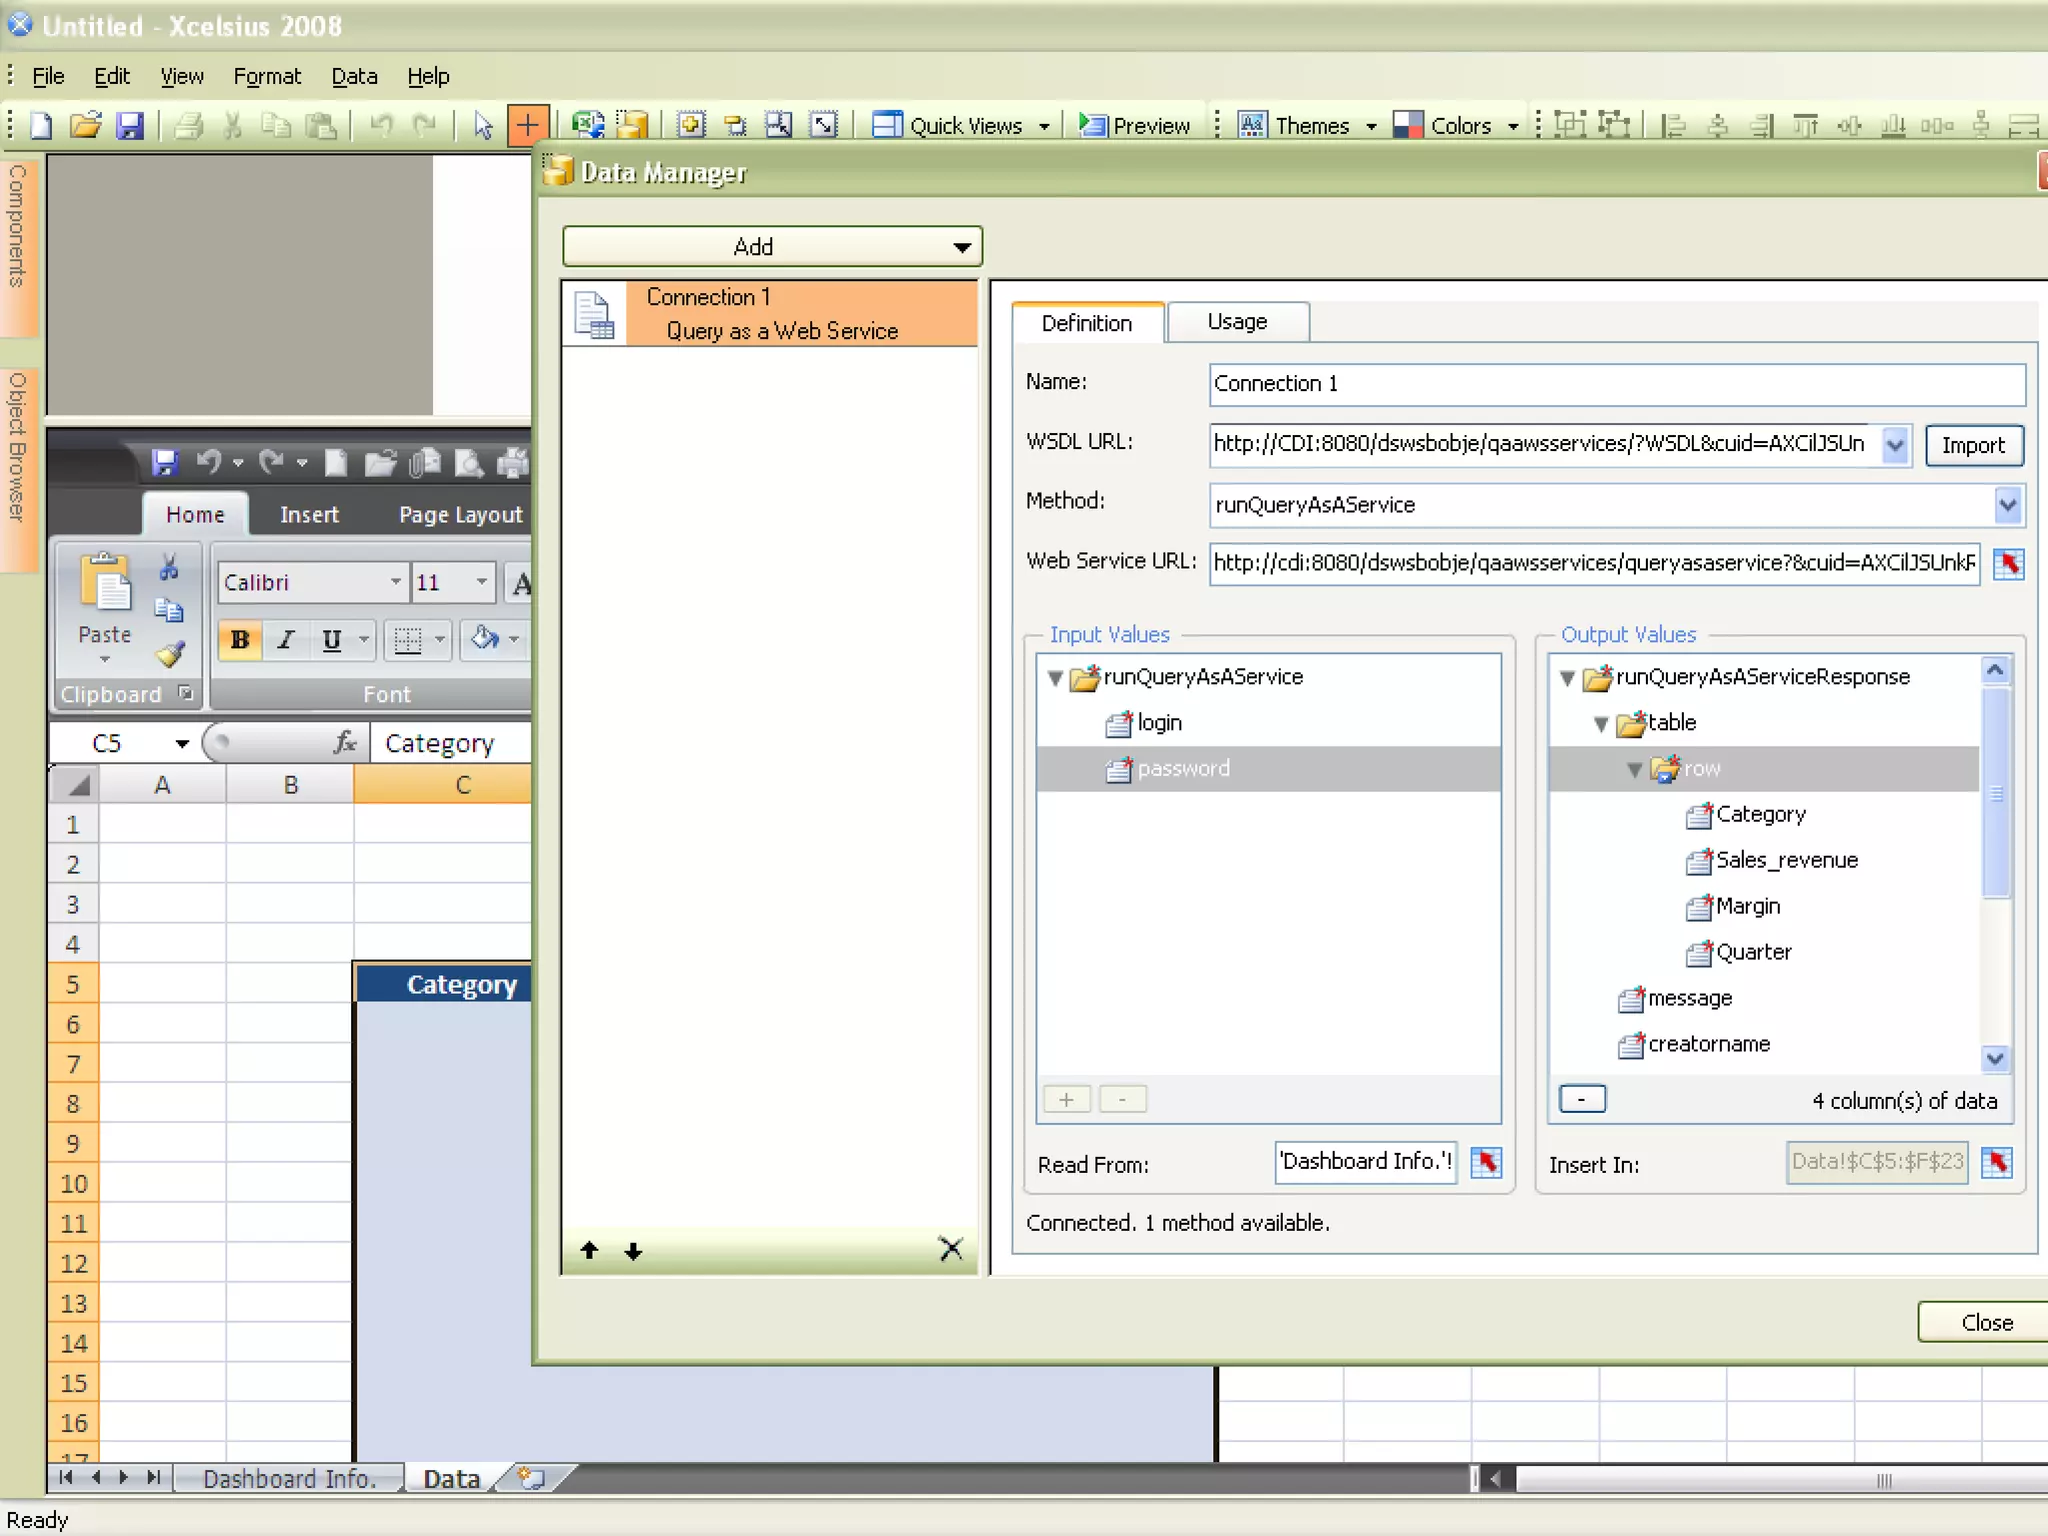Viewport: 2048px width, 1536px height.
Task: Open the Method dropdown
Action: pos(2007,505)
